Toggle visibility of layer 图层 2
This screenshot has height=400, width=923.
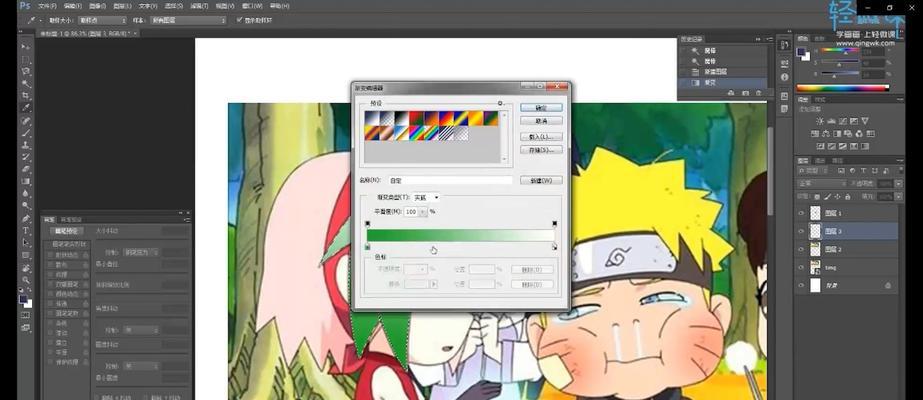click(x=801, y=250)
